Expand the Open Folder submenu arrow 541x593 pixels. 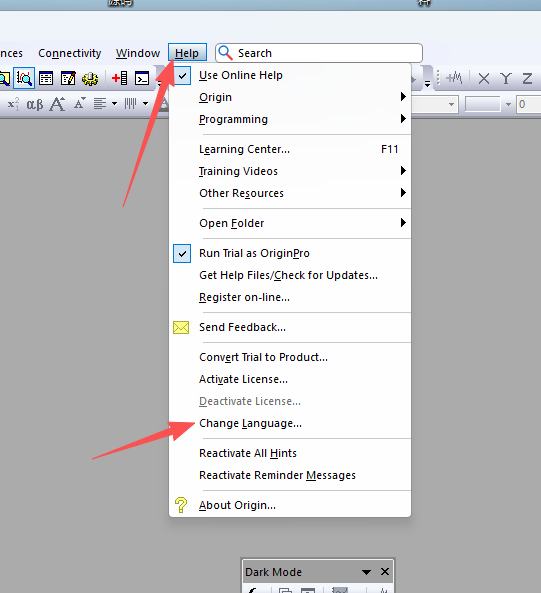pos(403,223)
